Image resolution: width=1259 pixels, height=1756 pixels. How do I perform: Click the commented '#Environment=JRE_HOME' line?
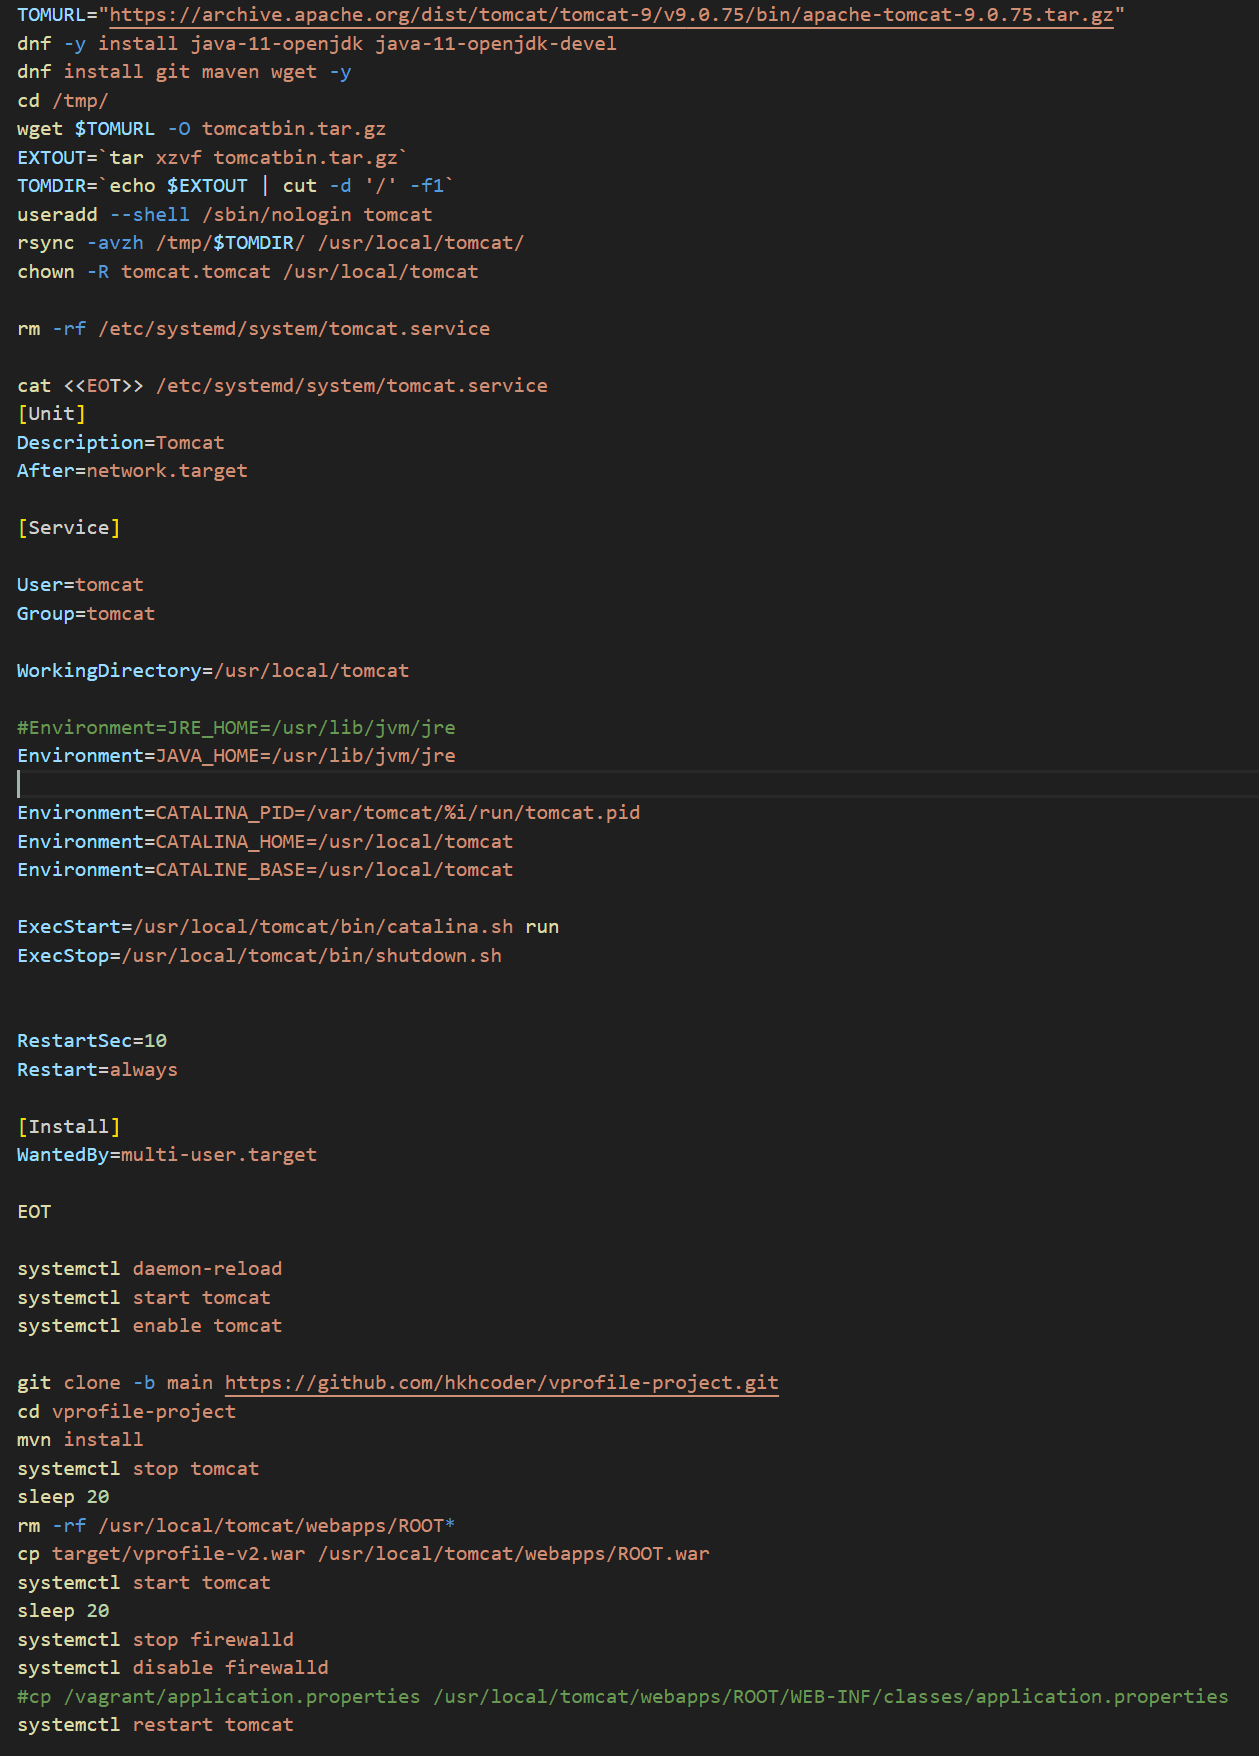point(236,727)
